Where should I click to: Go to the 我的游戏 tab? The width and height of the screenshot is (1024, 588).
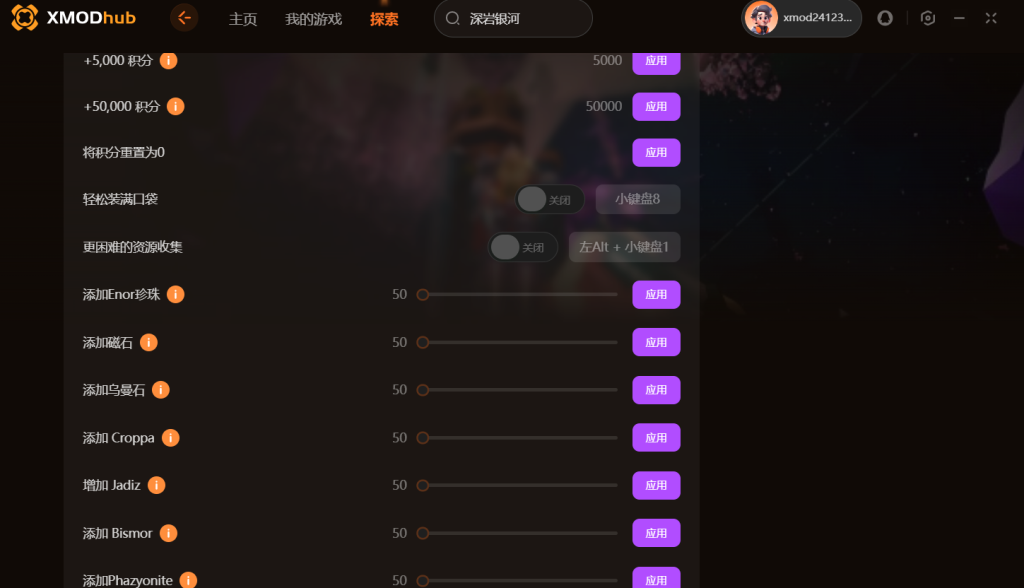click(313, 19)
